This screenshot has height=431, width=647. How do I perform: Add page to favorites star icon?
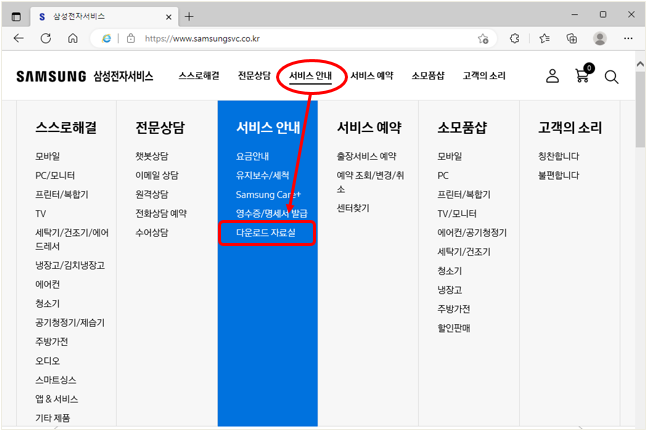point(483,39)
